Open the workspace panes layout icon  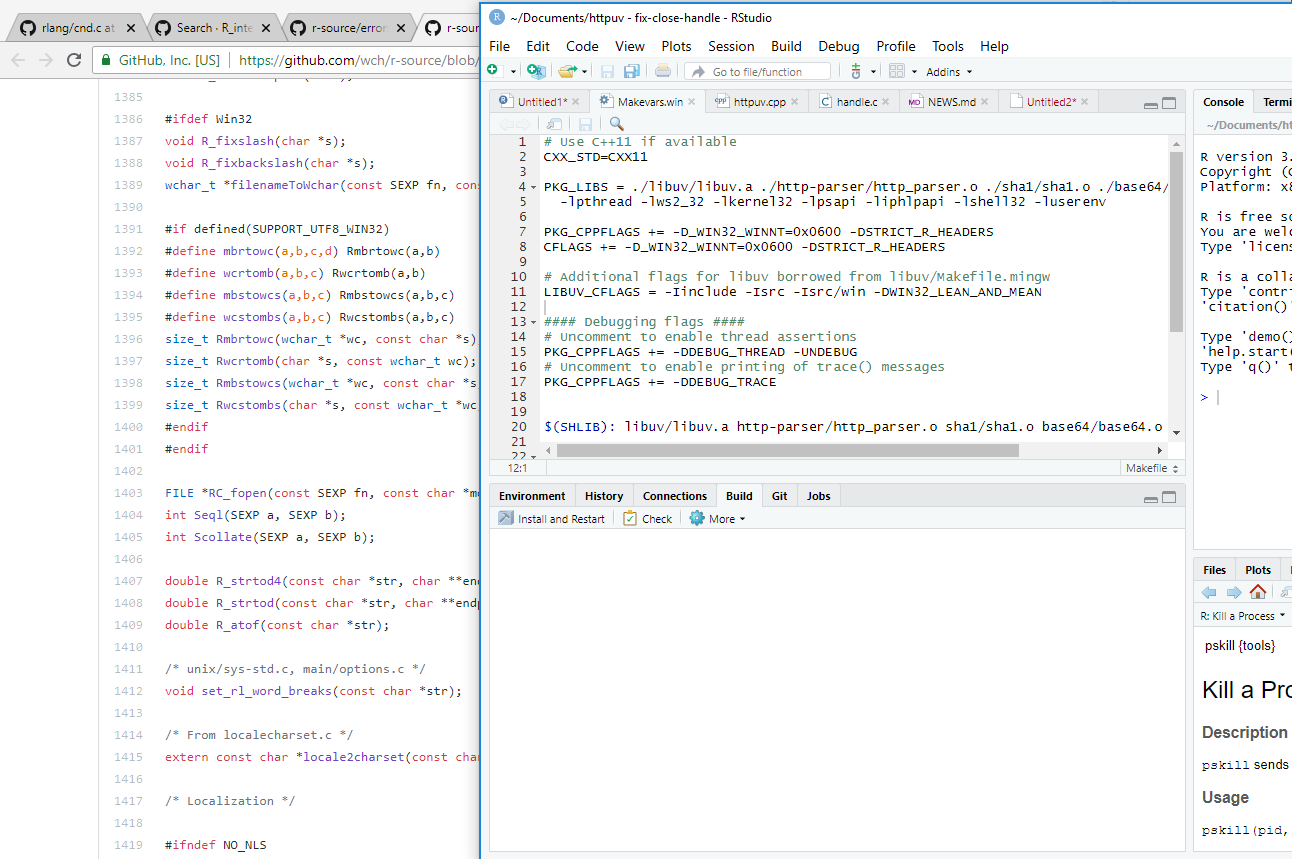pyautogui.click(x=897, y=71)
